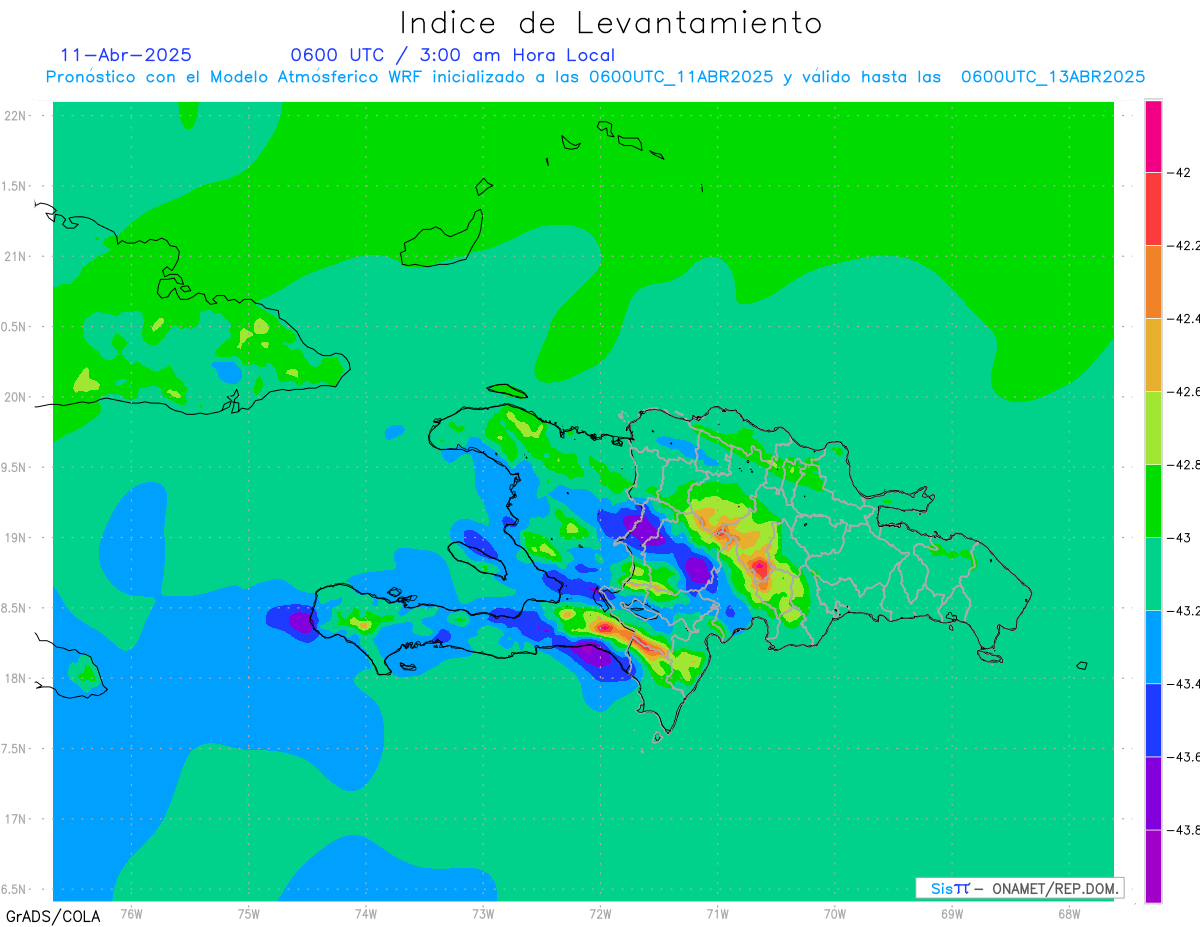Viewport: 1200px width, 927px height.
Task: Click the Great Inagua island outline near 21N
Action: pos(441,239)
